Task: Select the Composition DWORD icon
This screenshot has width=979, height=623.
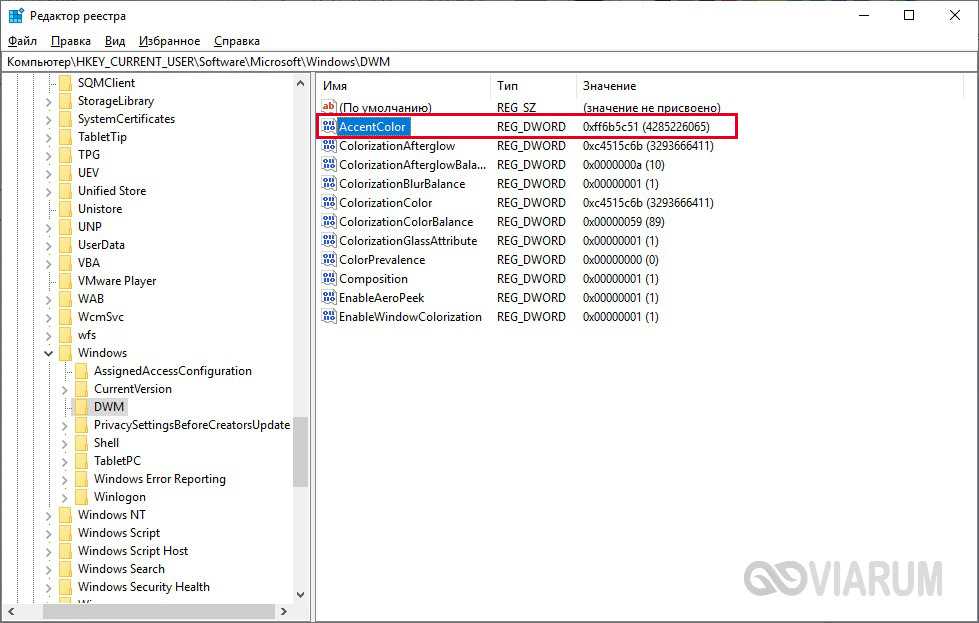Action: [329, 279]
